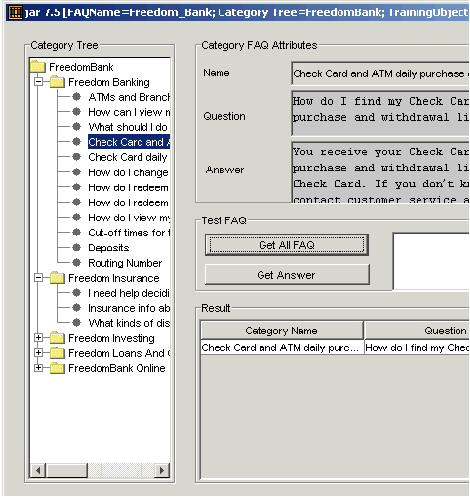Image resolution: width=470 pixels, height=497 pixels.
Task: Select the Freedom Insurance tree item
Action: (114, 278)
